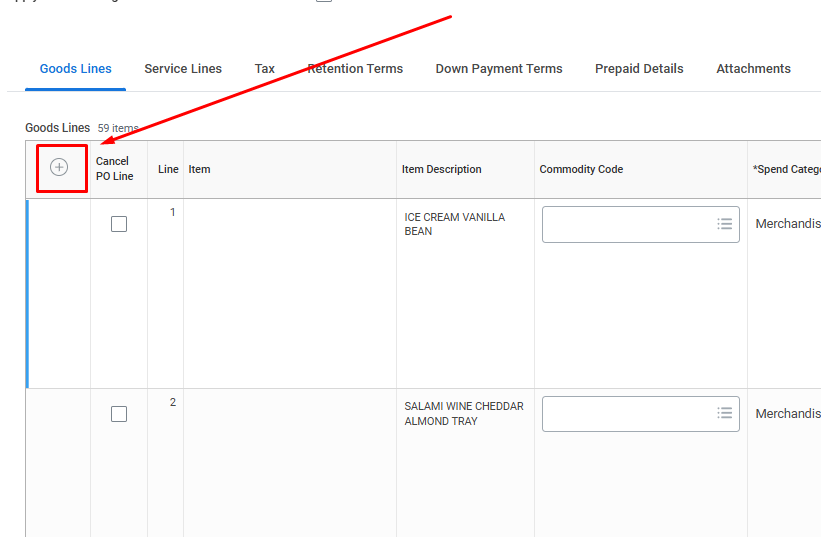View the Prepaid Details tab
The height and width of the screenshot is (537, 821).
639,69
